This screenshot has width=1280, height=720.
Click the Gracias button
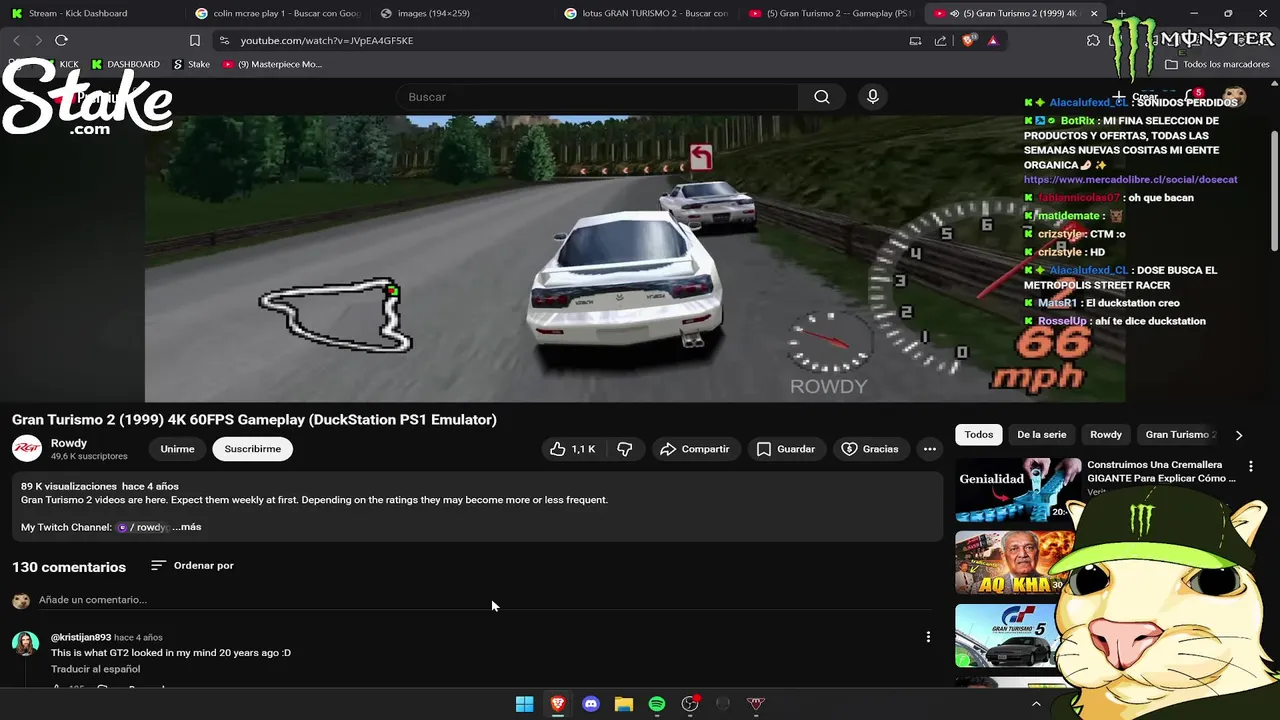(870, 449)
